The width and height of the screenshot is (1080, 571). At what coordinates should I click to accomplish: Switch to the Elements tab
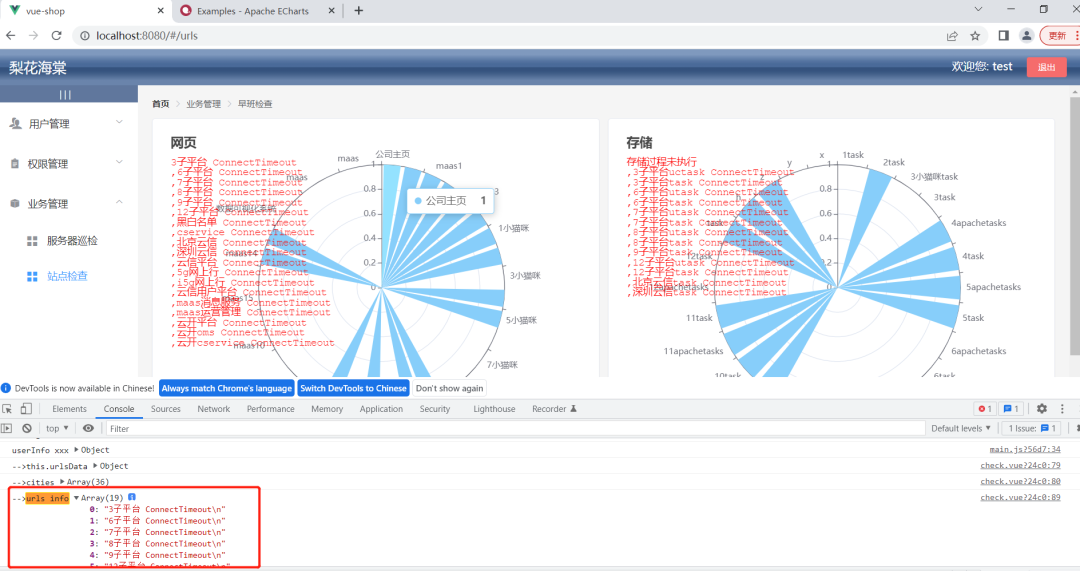point(70,409)
